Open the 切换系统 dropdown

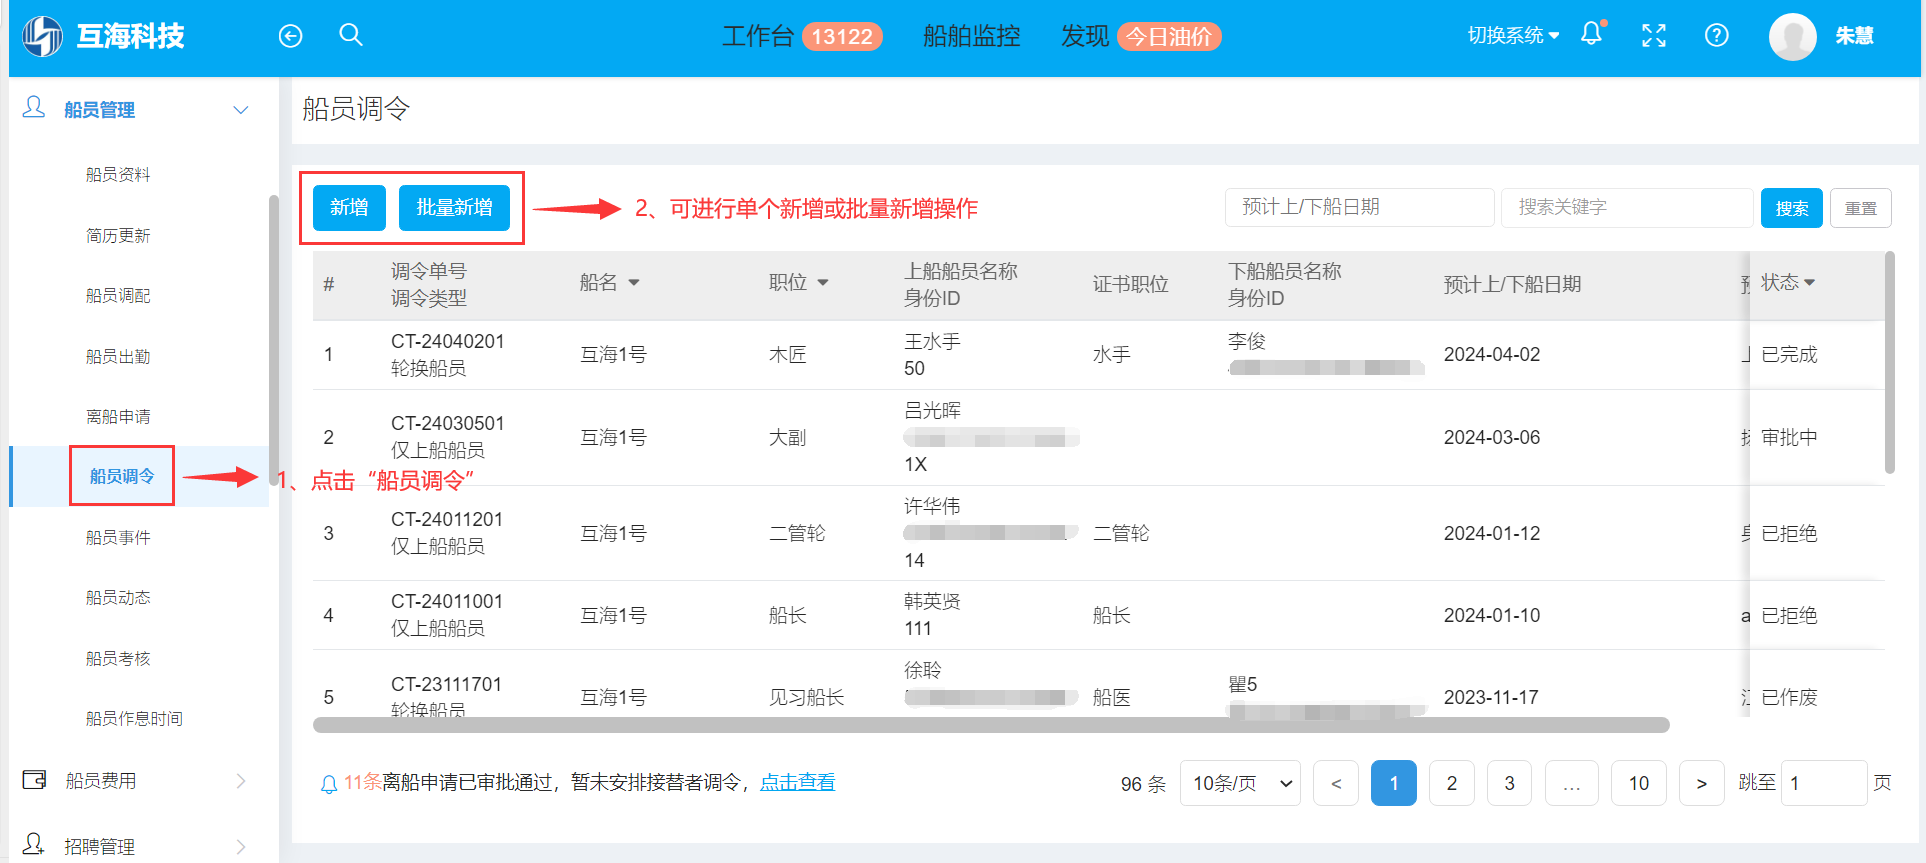1513,36
